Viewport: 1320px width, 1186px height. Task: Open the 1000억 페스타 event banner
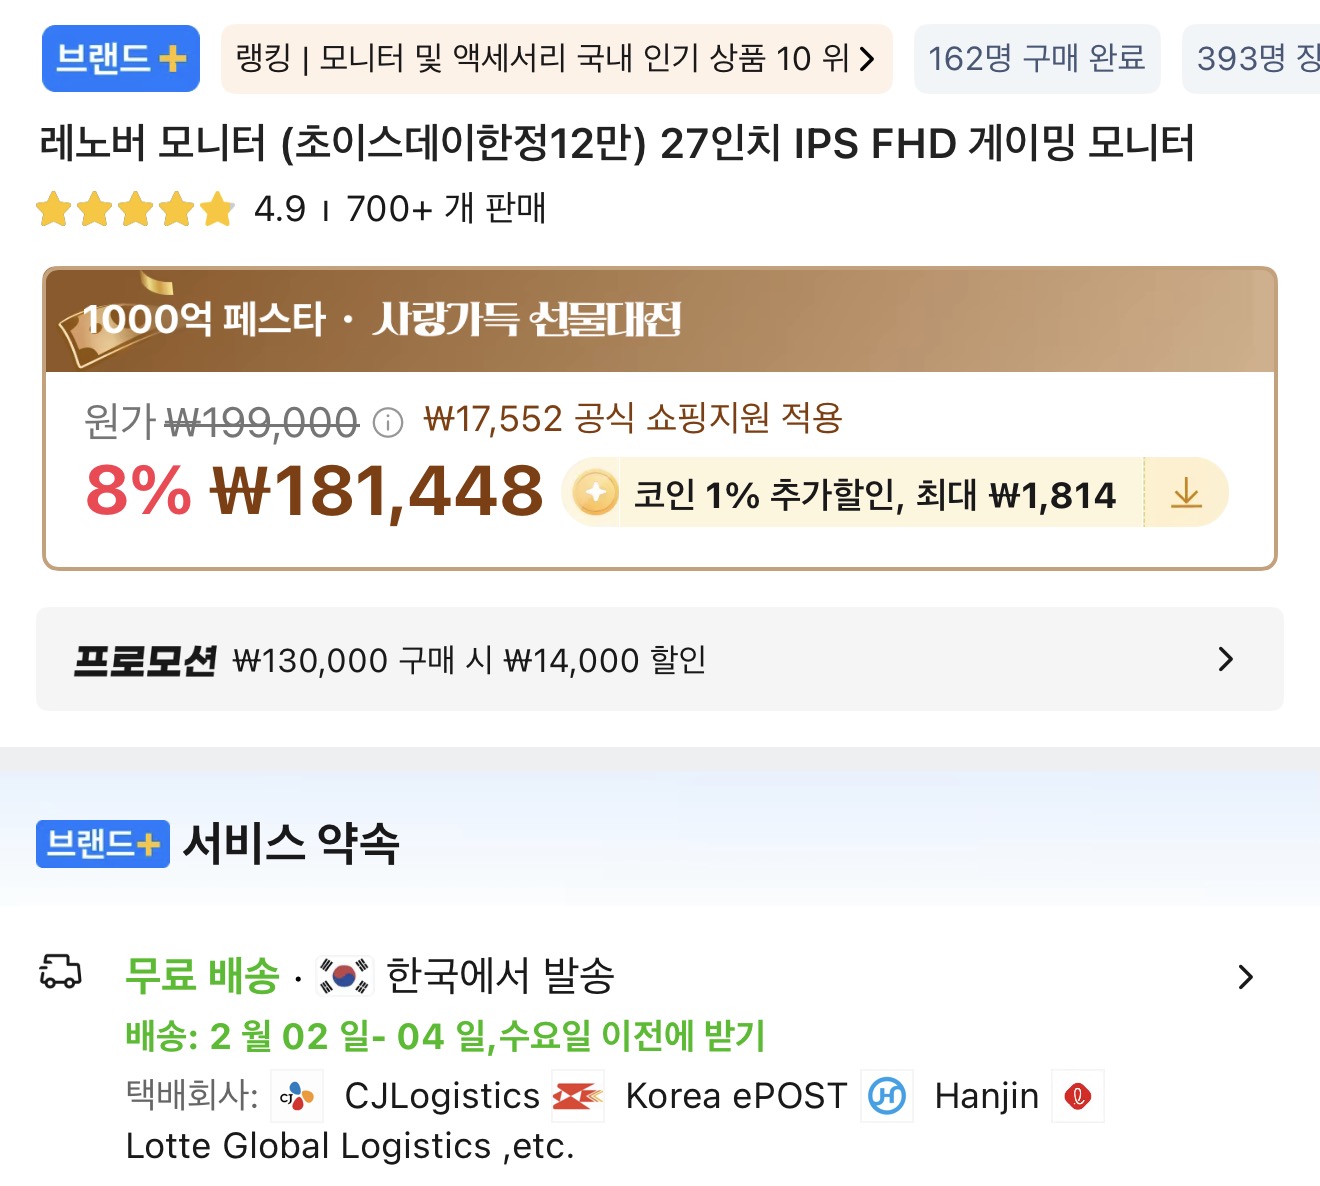[x=660, y=320]
